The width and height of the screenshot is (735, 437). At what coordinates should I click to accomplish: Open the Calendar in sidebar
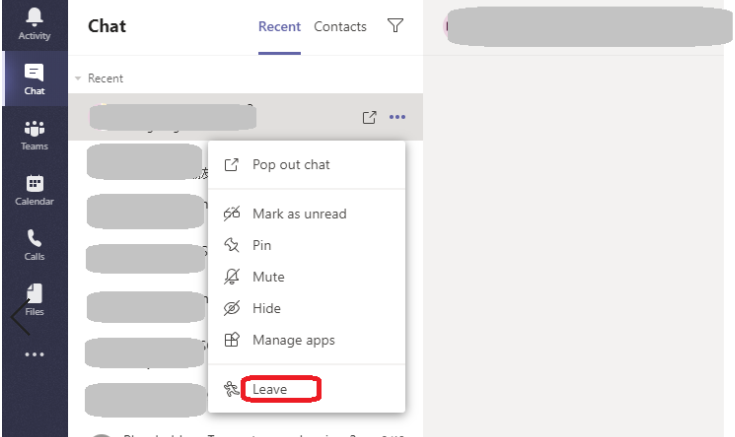coord(34,190)
